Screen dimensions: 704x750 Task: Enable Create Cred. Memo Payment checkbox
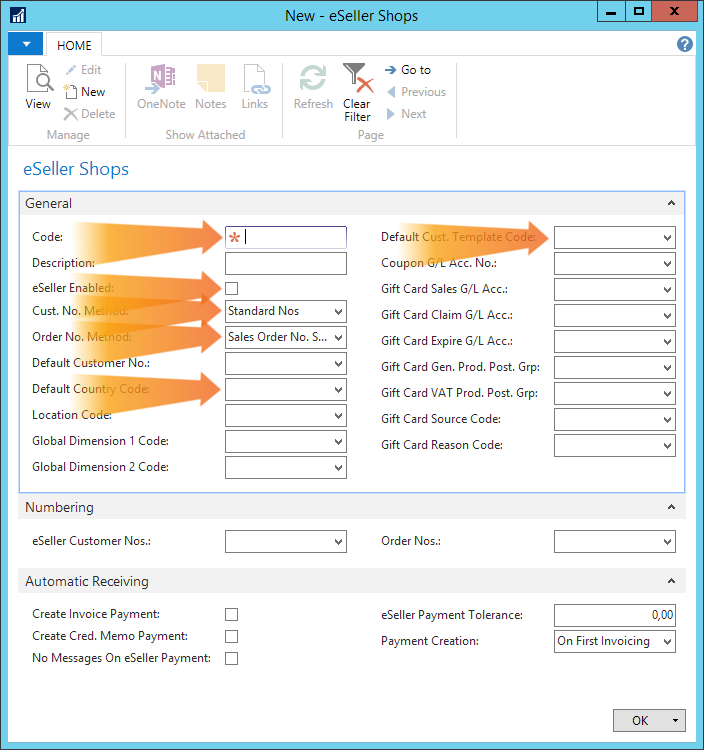tap(231, 636)
